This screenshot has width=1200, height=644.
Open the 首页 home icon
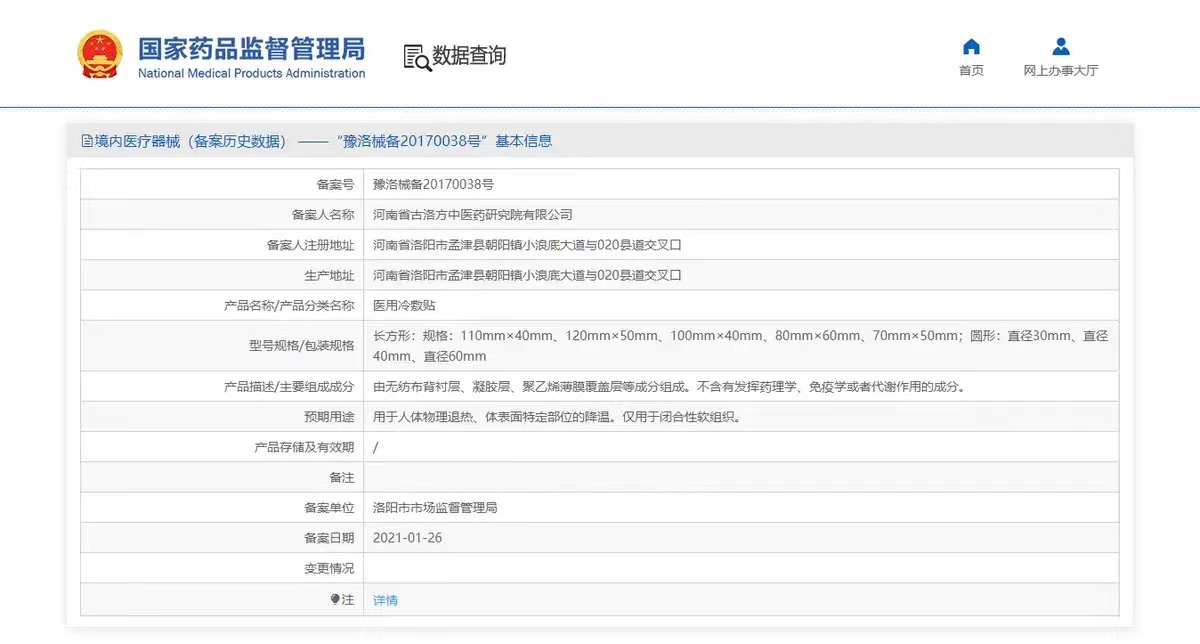[x=971, y=47]
